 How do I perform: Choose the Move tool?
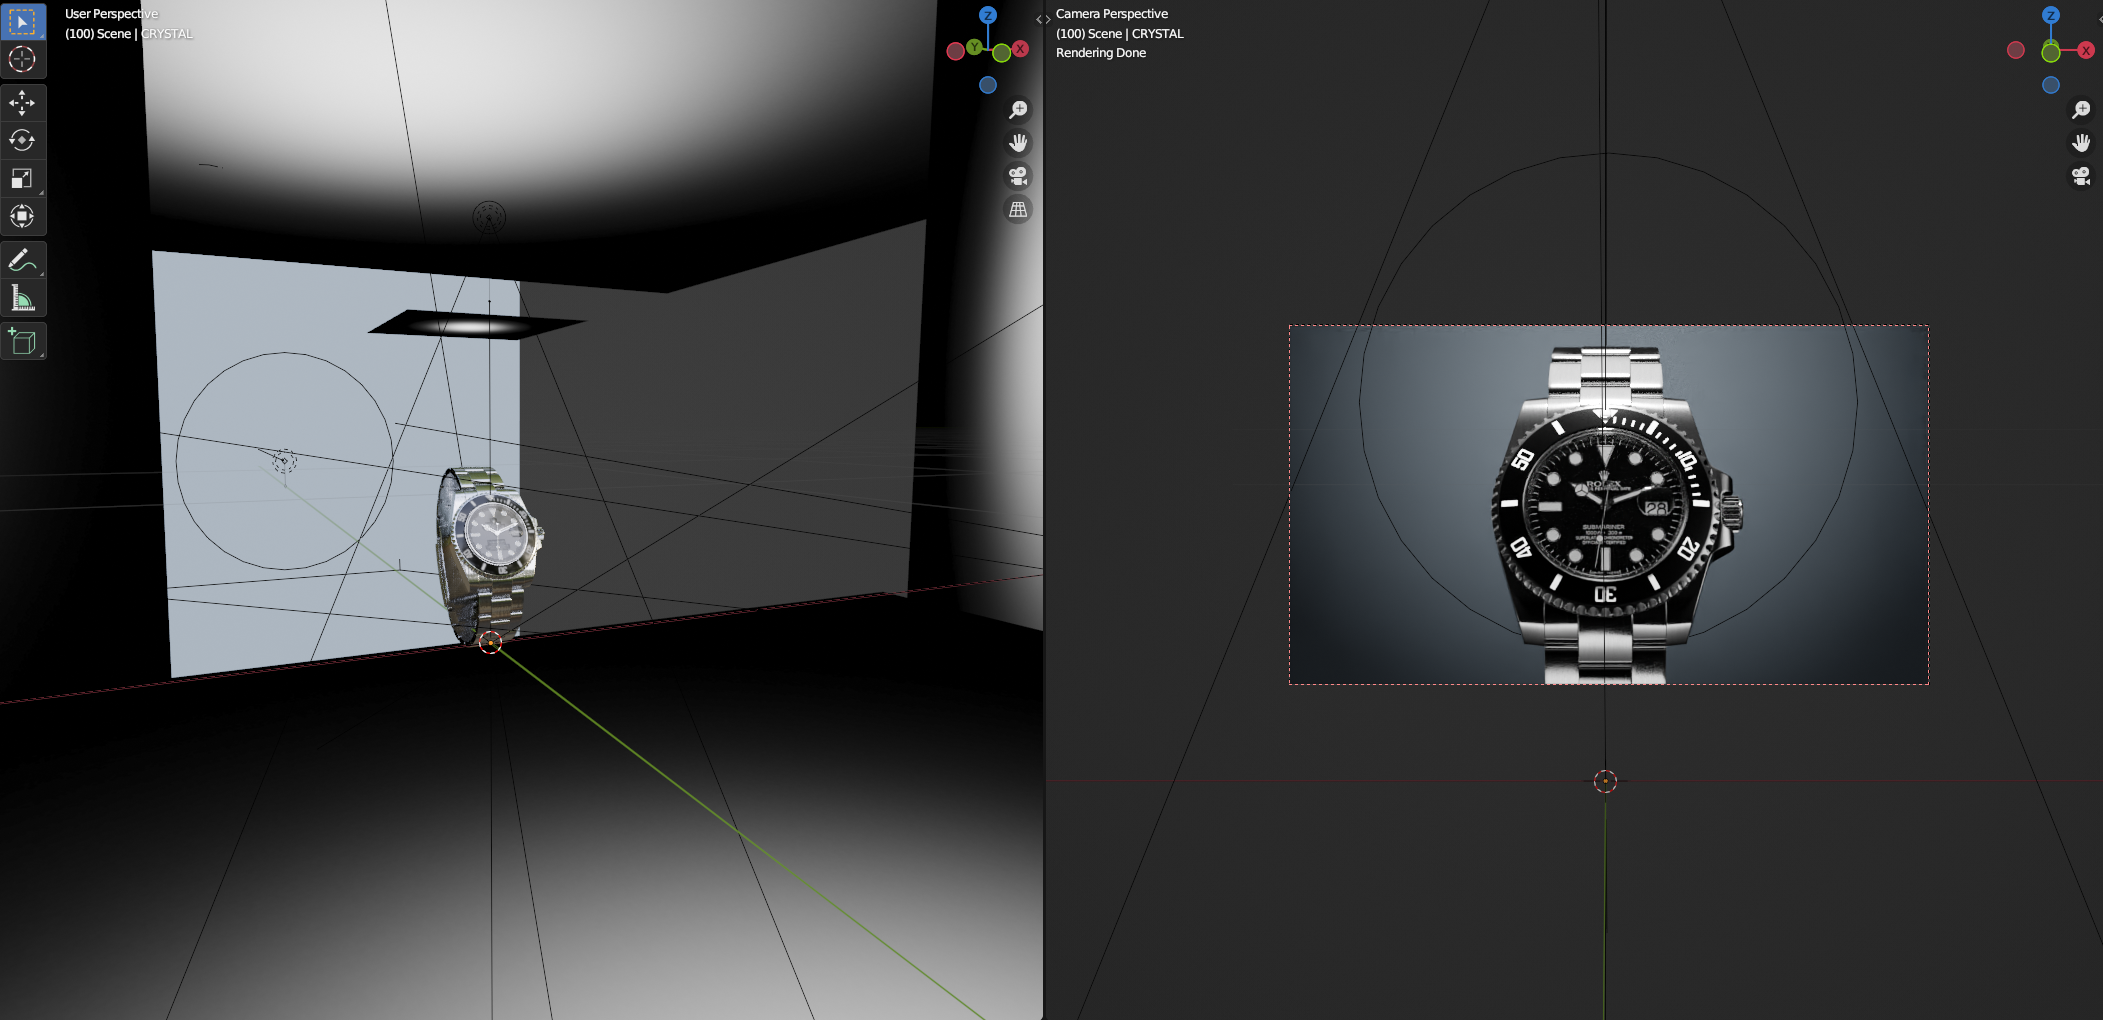(x=22, y=102)
